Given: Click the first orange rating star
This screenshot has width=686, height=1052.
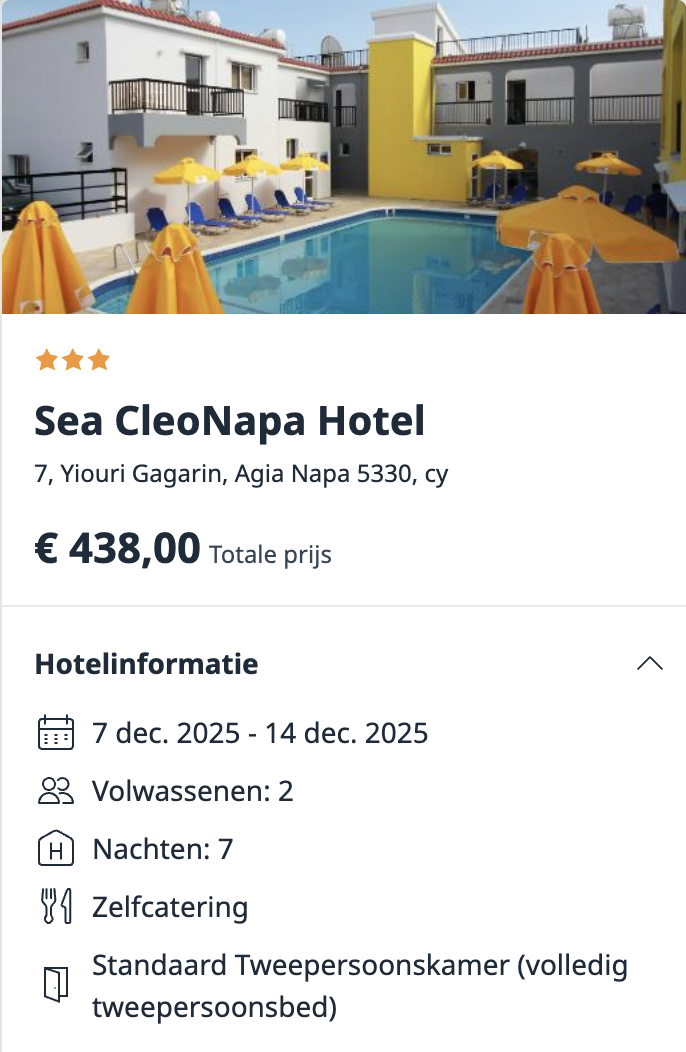Looking at the screenshot, I should tap(47, 361).
